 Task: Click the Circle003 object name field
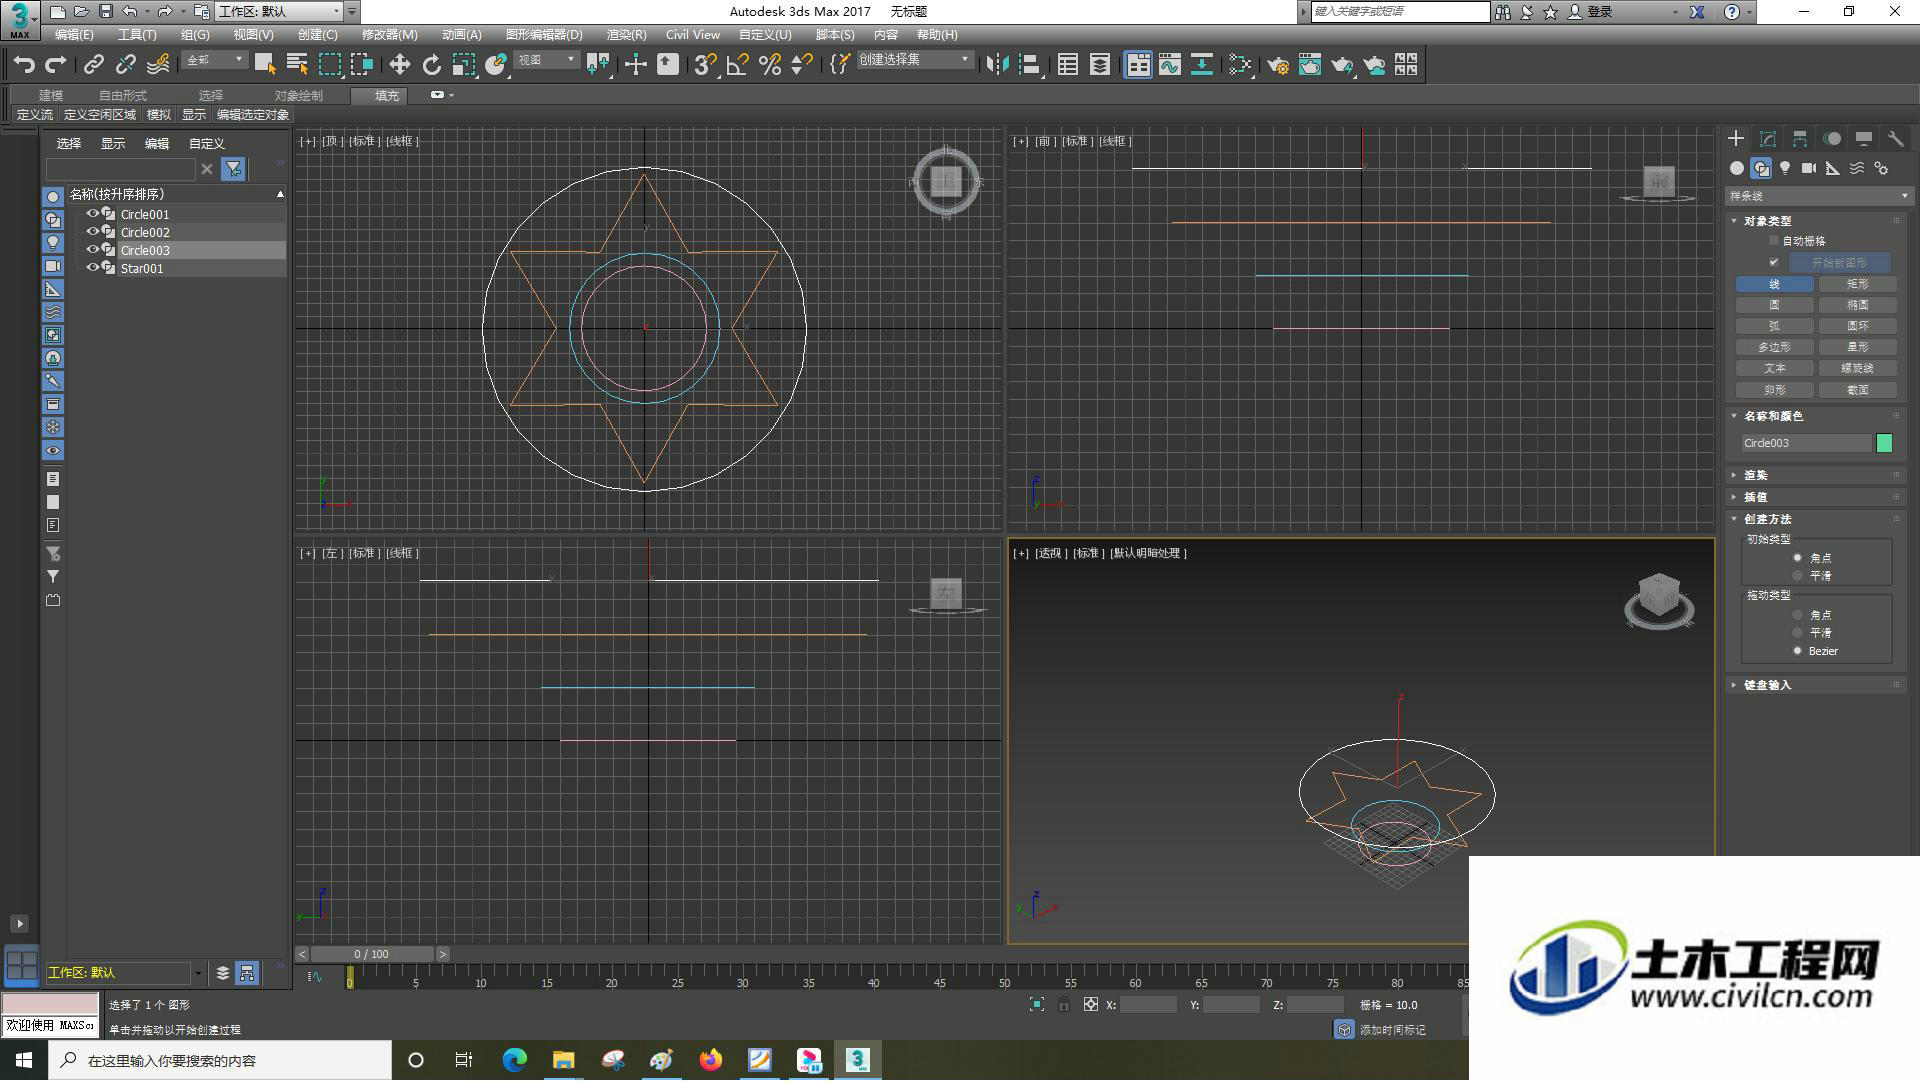pyautogui.click(x=1806, y=443)
